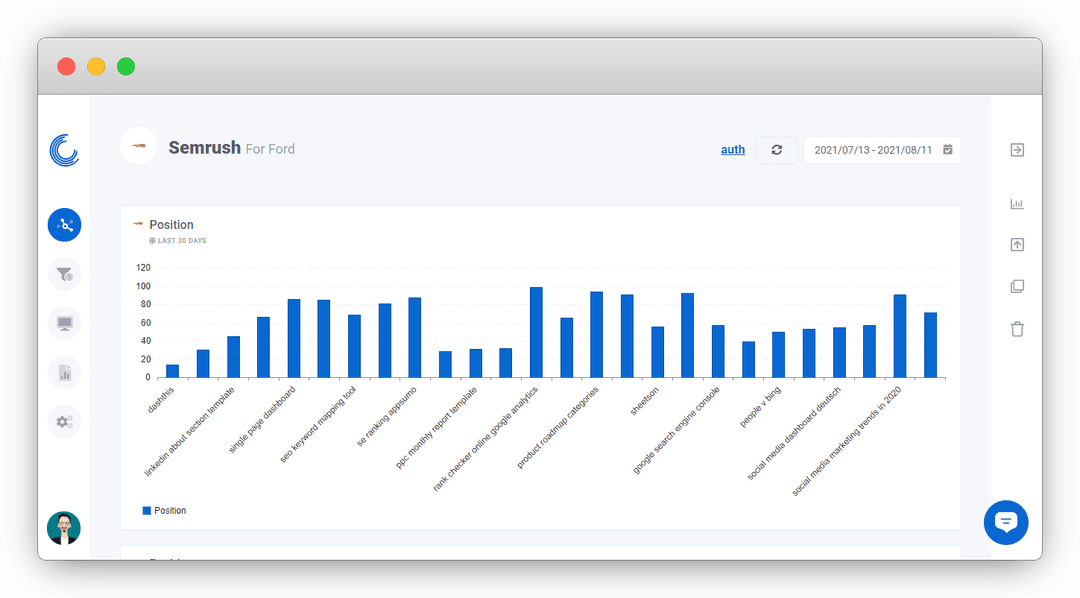Click the 'se ranking appsumo' axis label
Image resolution: width=1080 pixels, height=598 pixels.
click(386, 417)
